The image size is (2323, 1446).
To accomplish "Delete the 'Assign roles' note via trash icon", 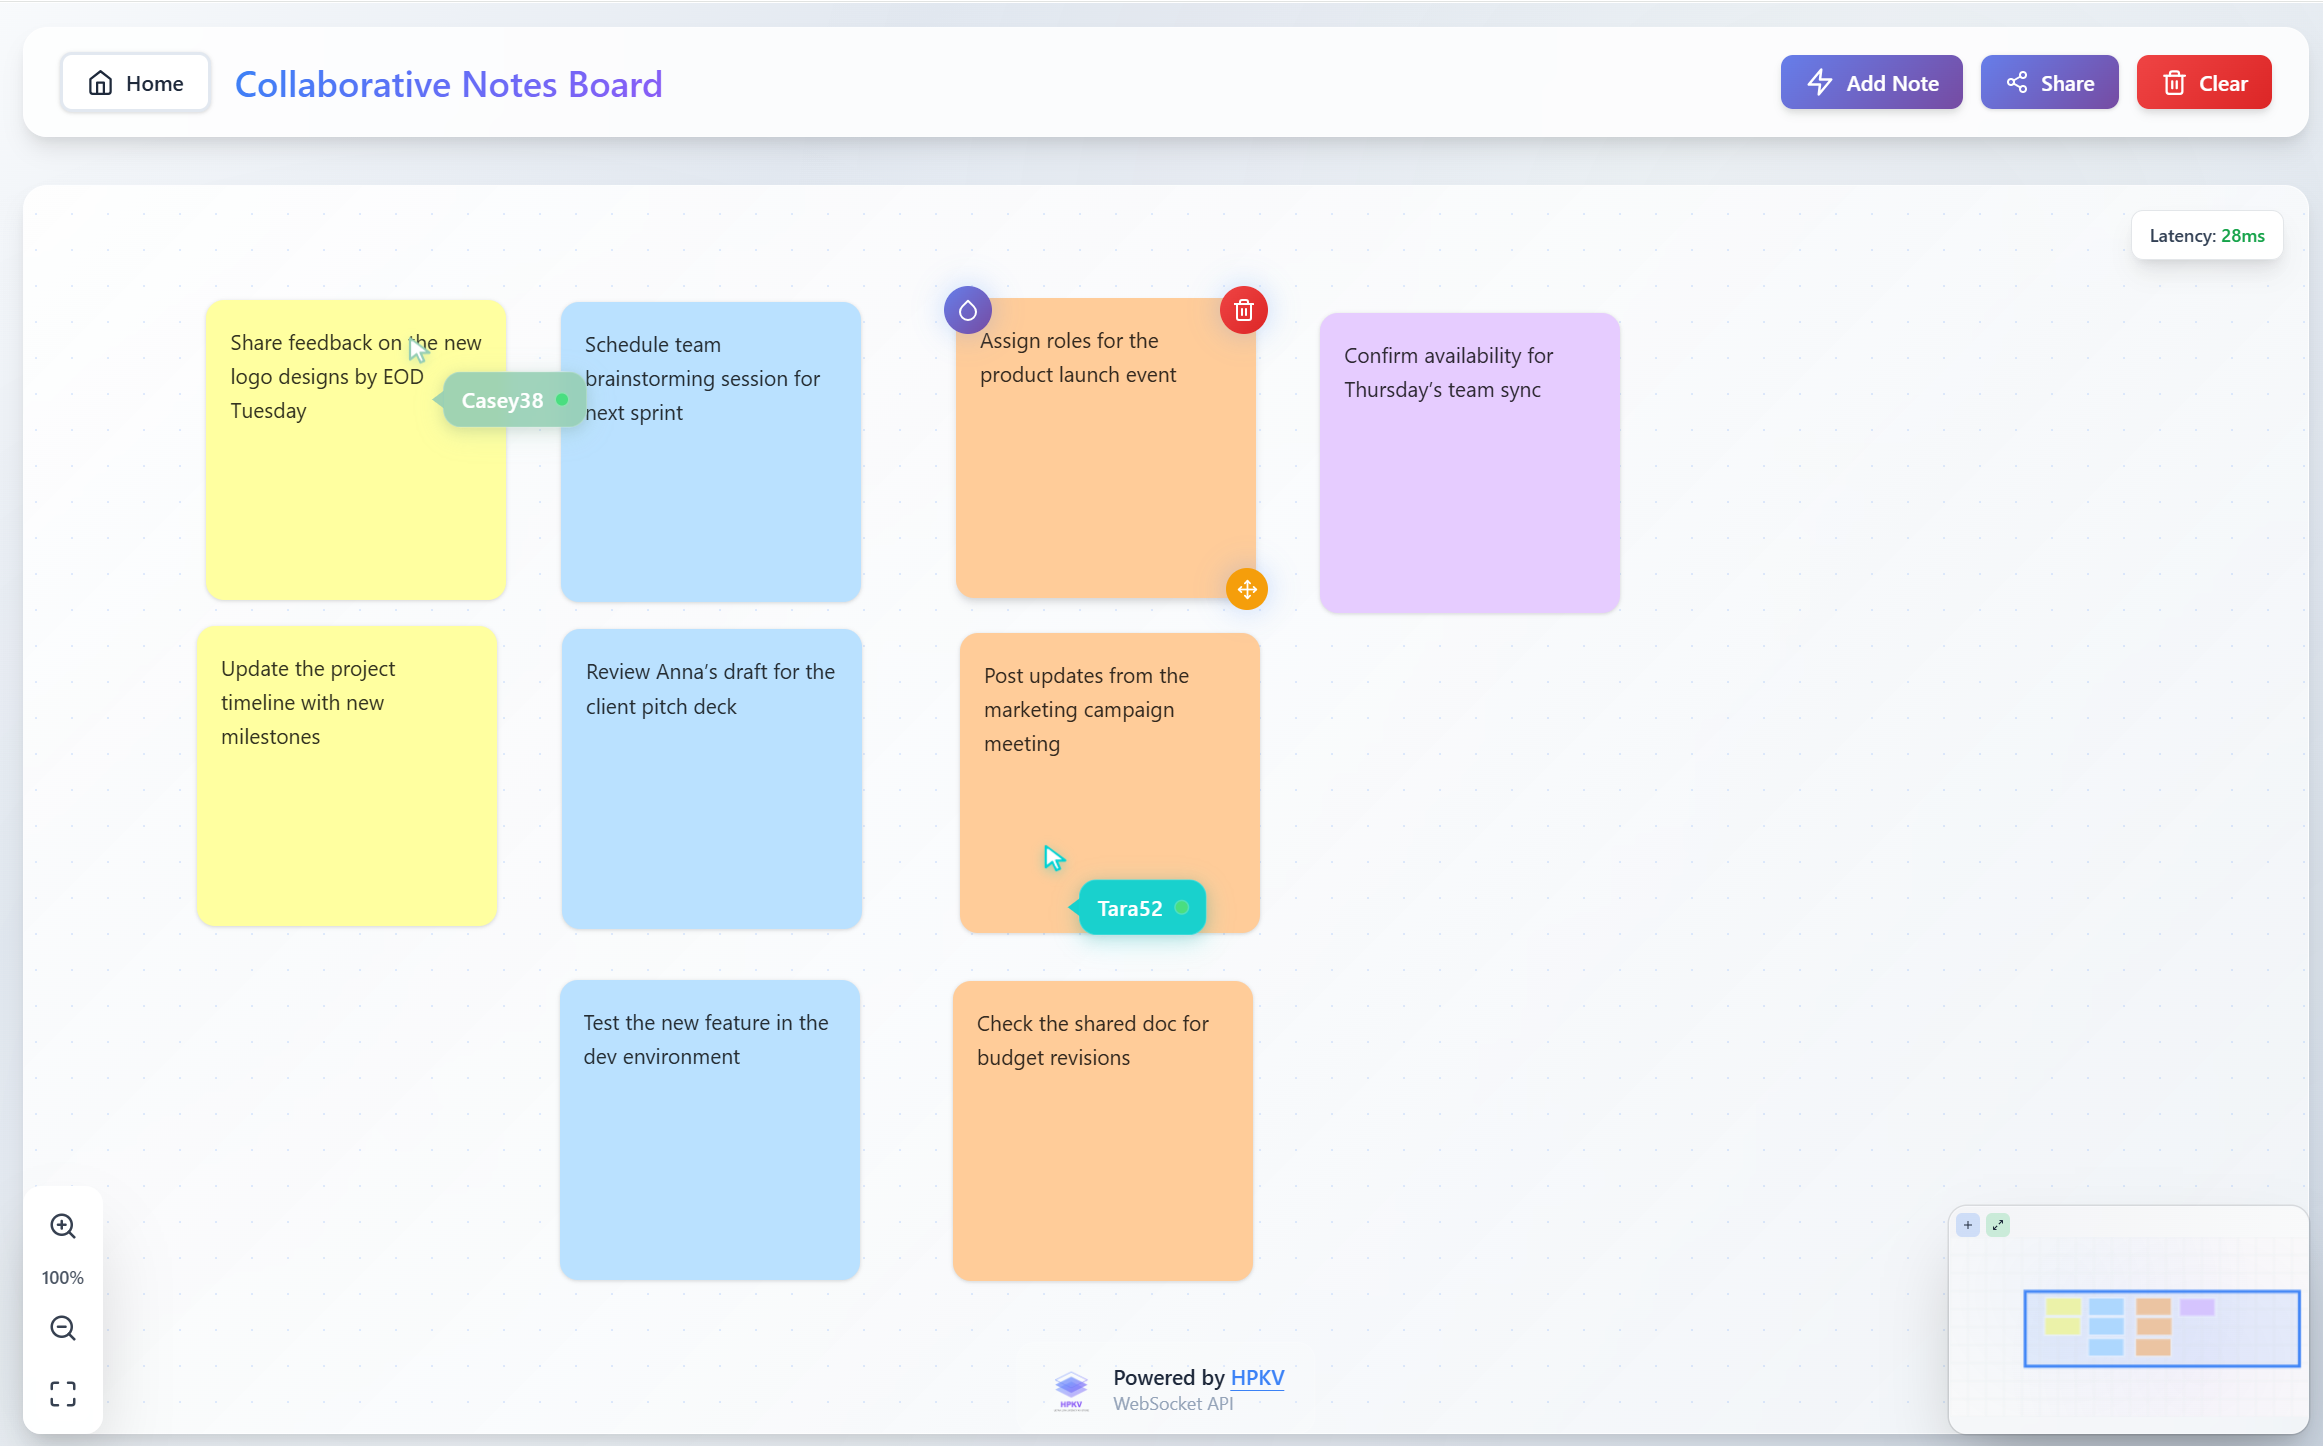I will 1243,310.
